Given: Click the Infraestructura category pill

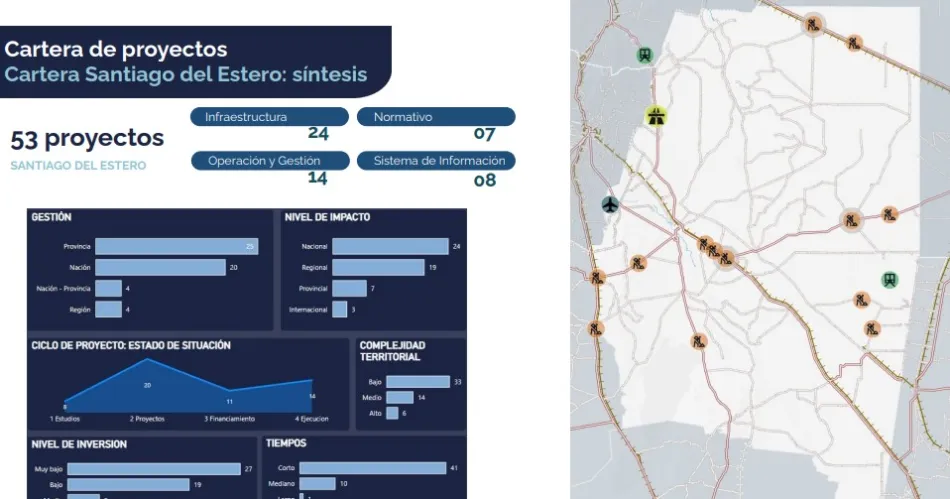Looking at the screenshot, I should pyautogui.click(x=269, y=117).
